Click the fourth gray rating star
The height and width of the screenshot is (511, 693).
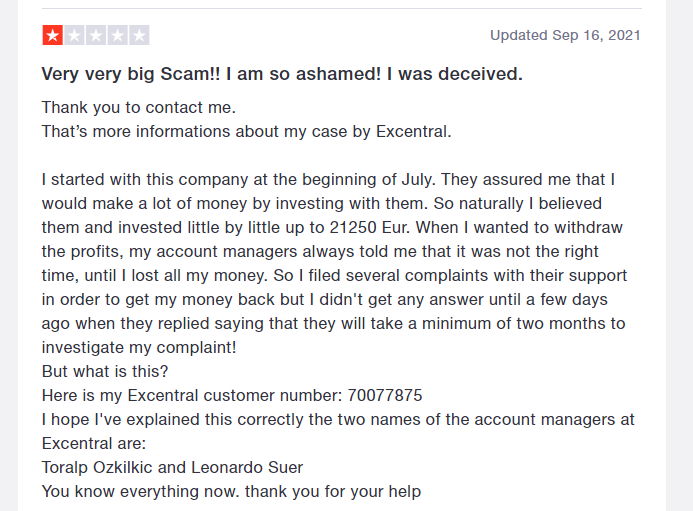click(x=118, y=36)
